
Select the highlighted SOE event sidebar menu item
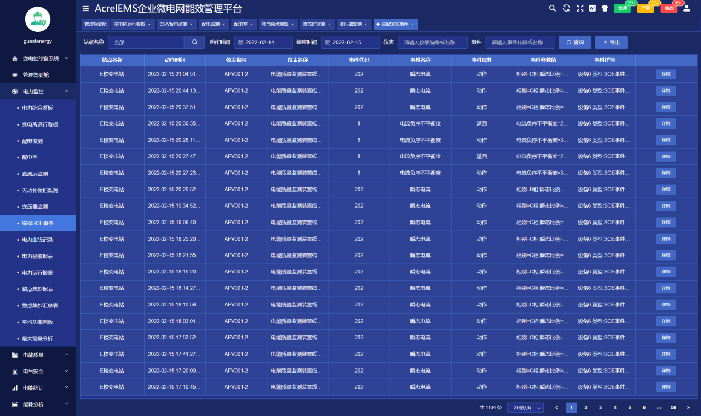[x=43, y=223]
